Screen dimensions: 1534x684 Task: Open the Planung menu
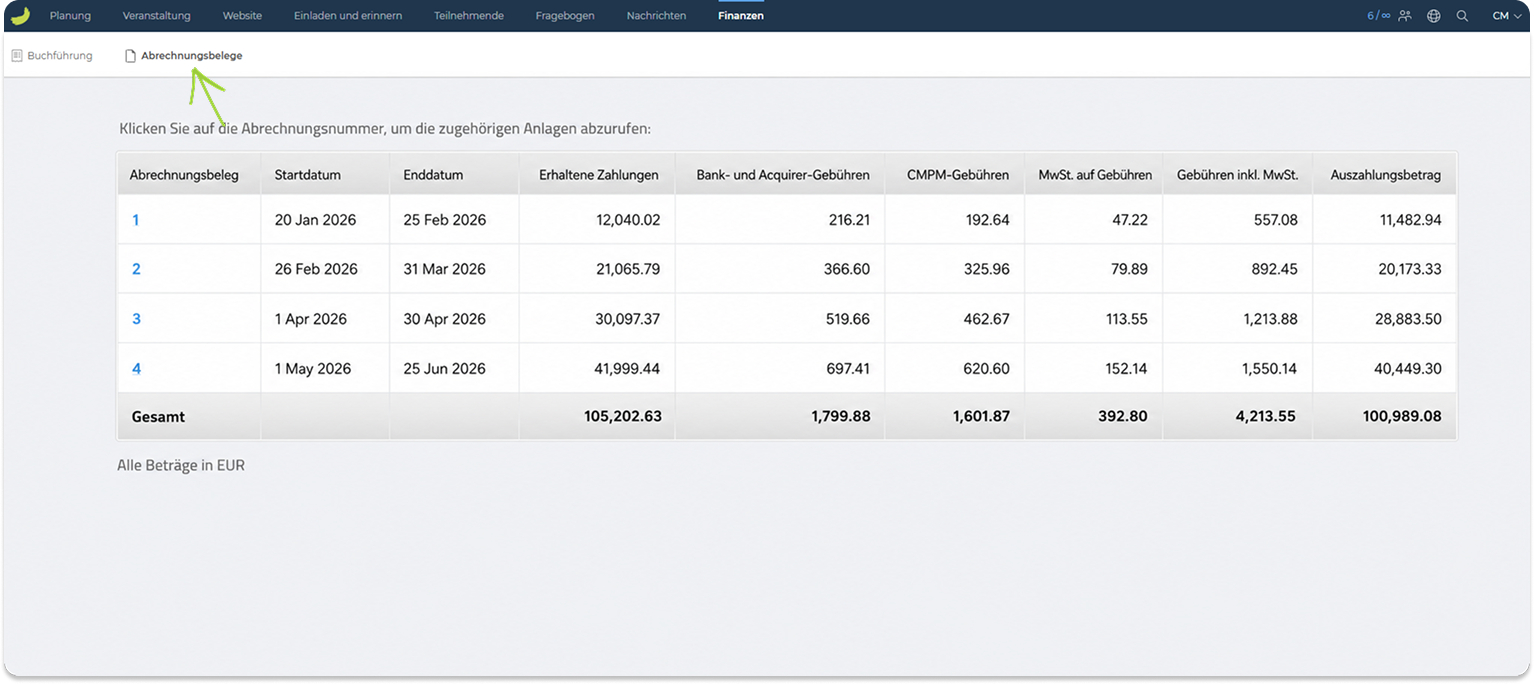(x=70, y=16)
